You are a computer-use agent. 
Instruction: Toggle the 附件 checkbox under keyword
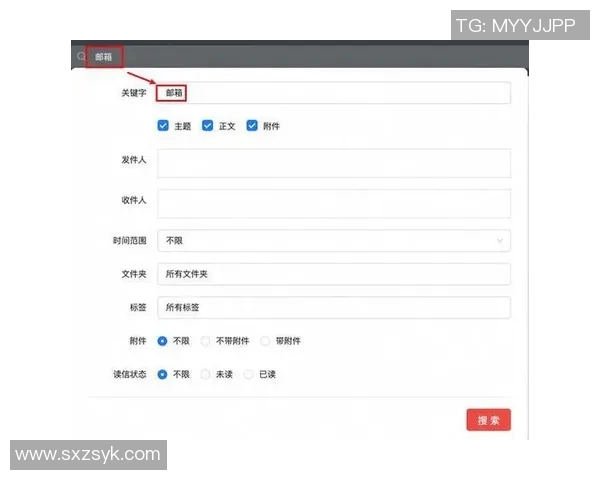pyautogui.click(x=252, y=126)
